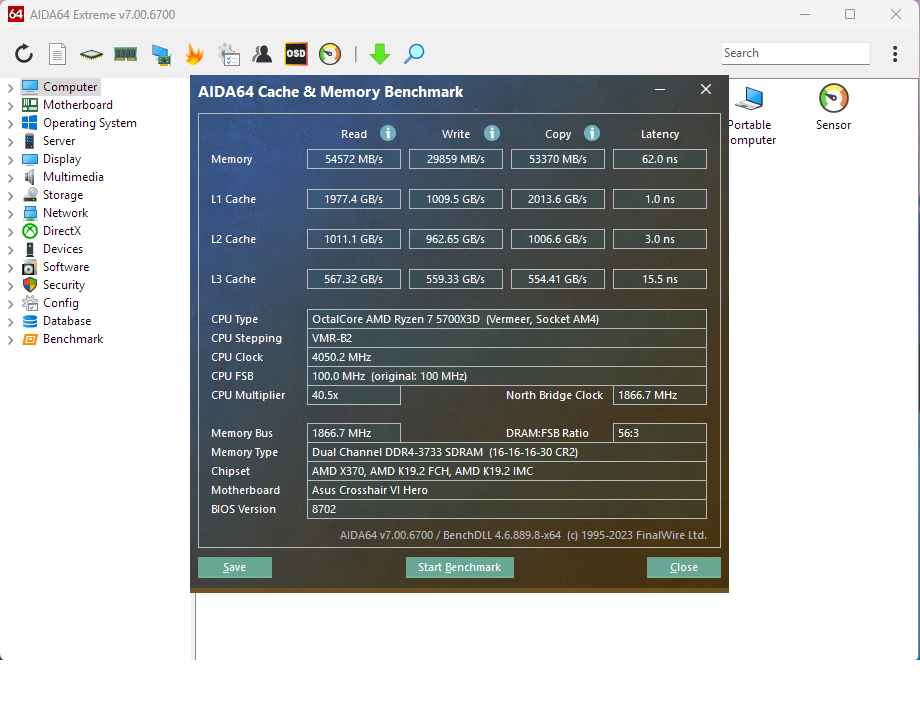Click the Memory Latency value 62.0 ns
The width and height of the screenshot is (920, 720).
659,159
